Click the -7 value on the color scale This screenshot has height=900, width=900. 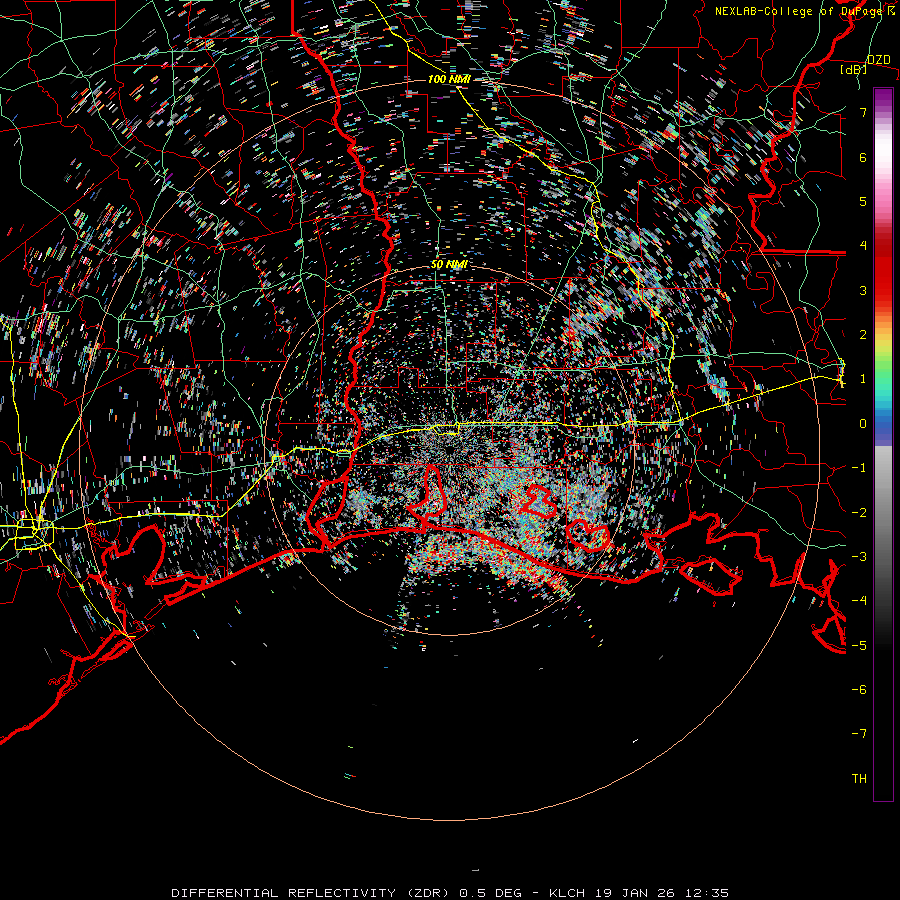859,734
